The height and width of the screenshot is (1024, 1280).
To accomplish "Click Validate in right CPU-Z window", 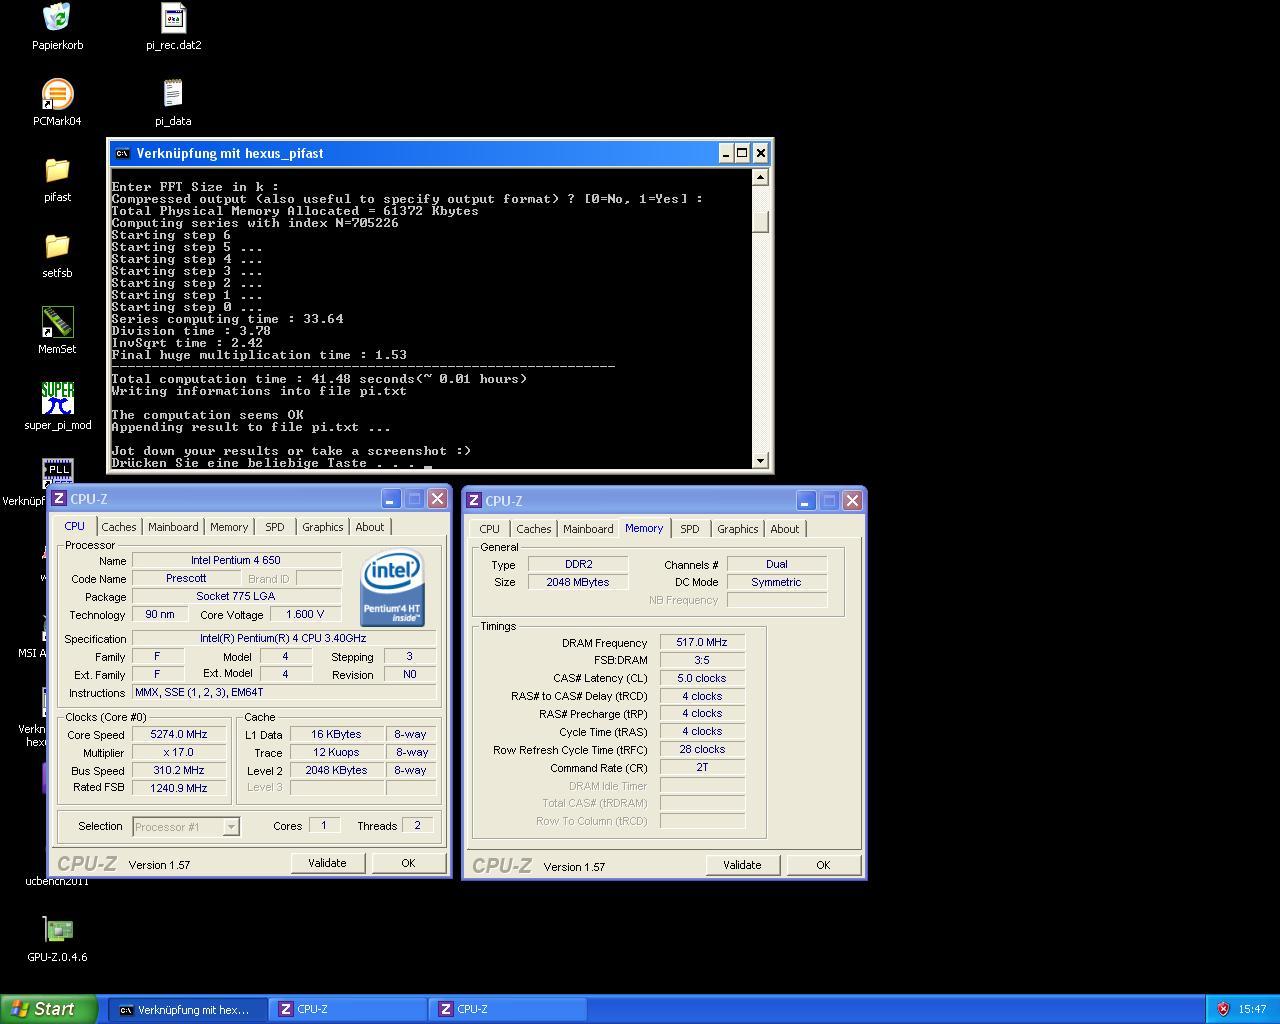I will (742, 865).
